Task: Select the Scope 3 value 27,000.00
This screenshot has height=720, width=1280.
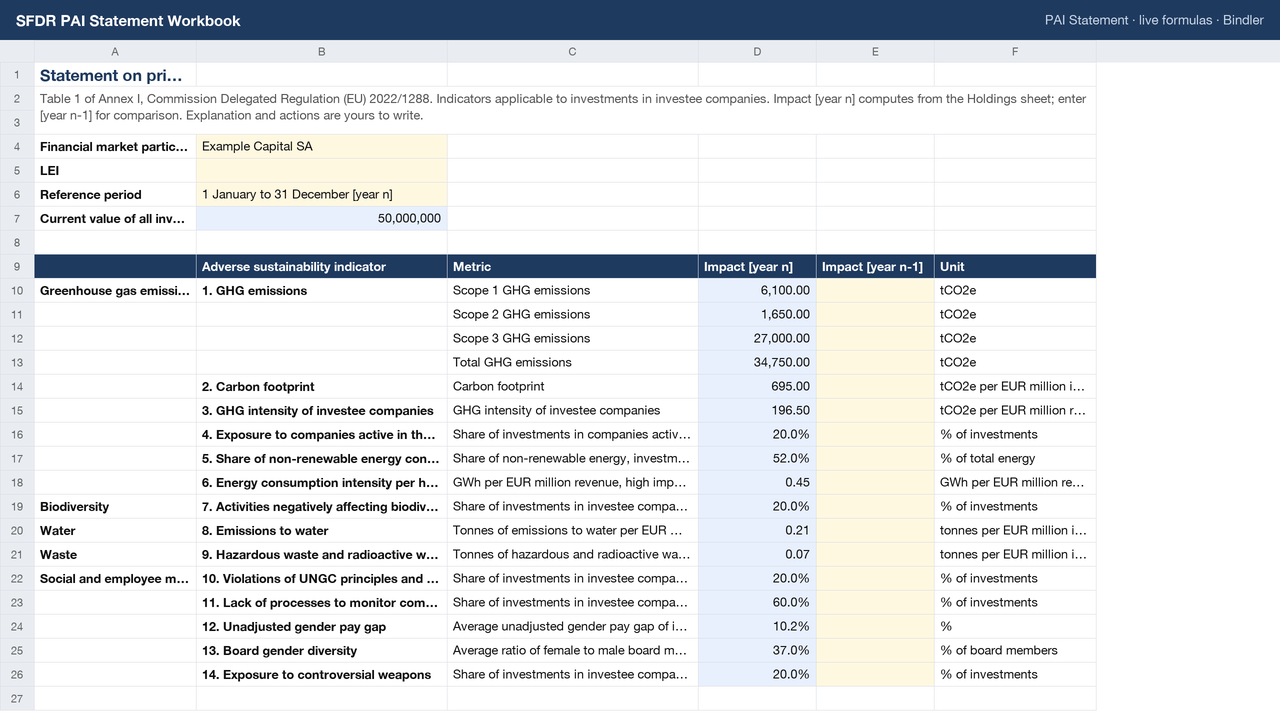Action: pos(757,338)
